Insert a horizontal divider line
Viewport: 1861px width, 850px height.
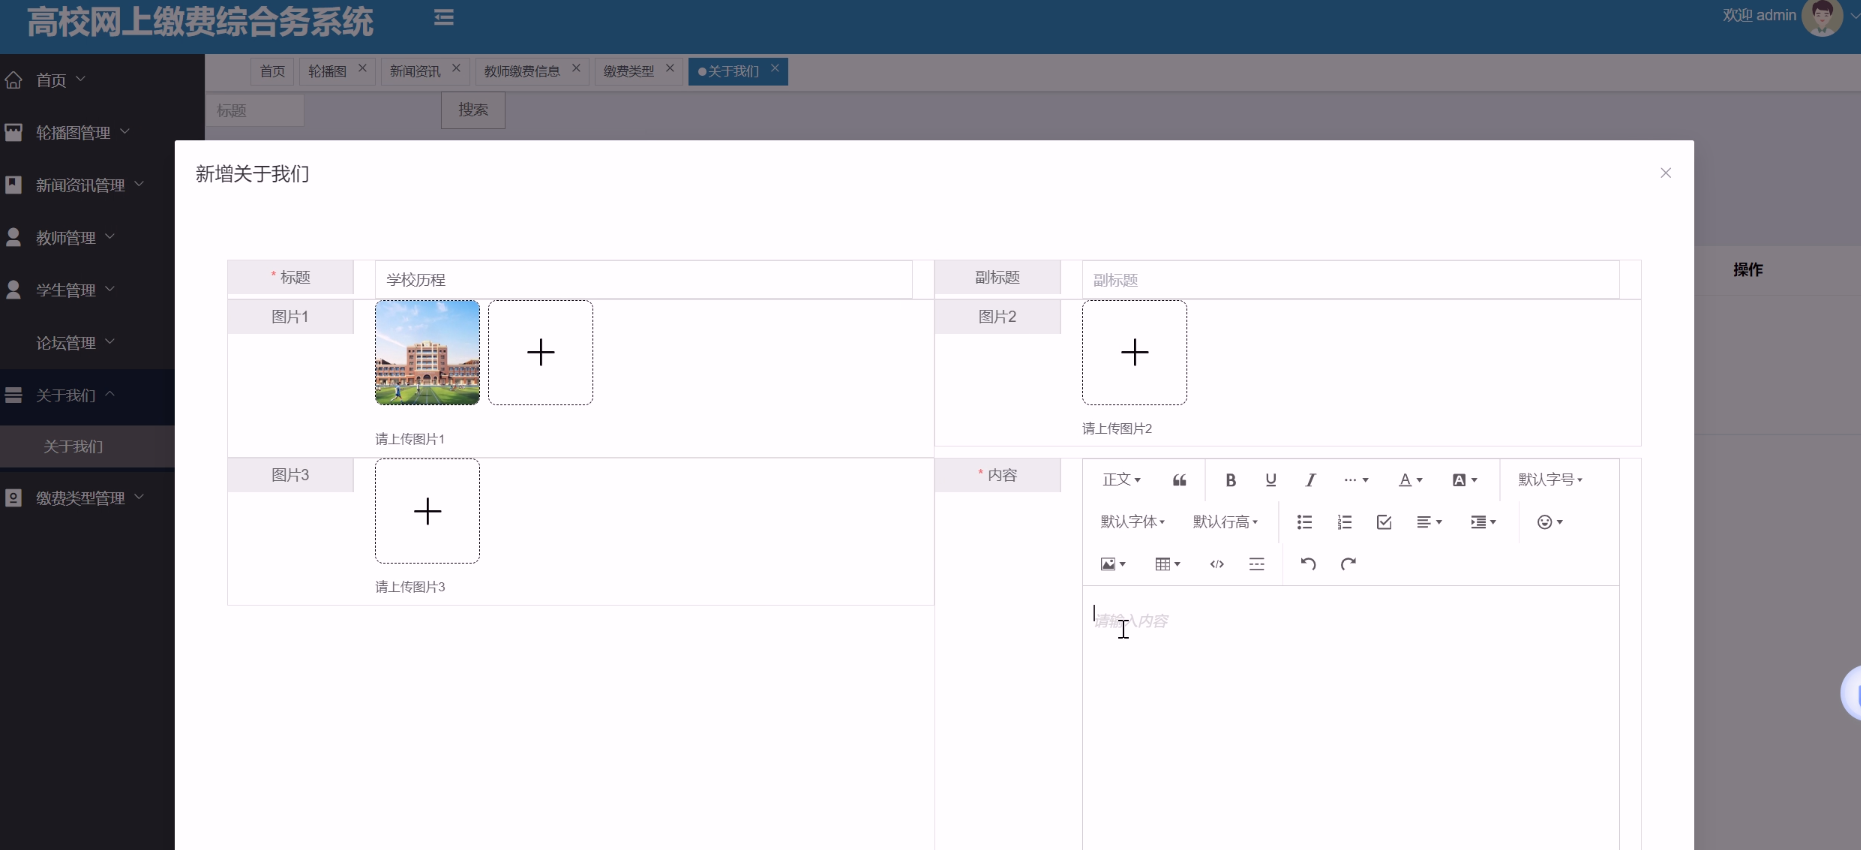pos(1257,564)
